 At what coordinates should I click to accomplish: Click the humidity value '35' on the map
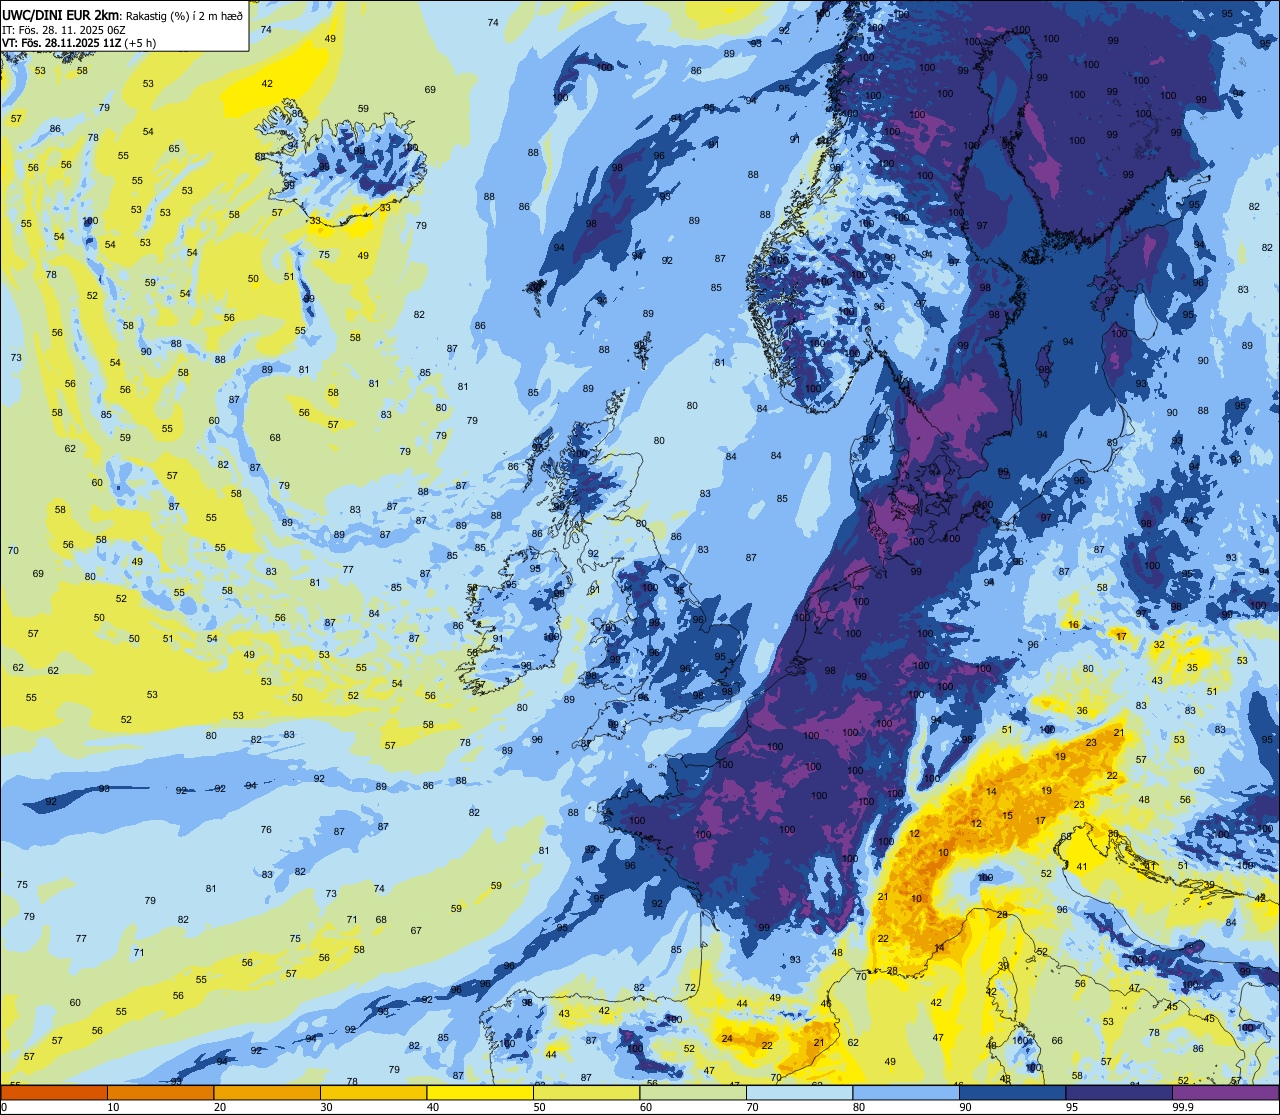(1192, 667)
